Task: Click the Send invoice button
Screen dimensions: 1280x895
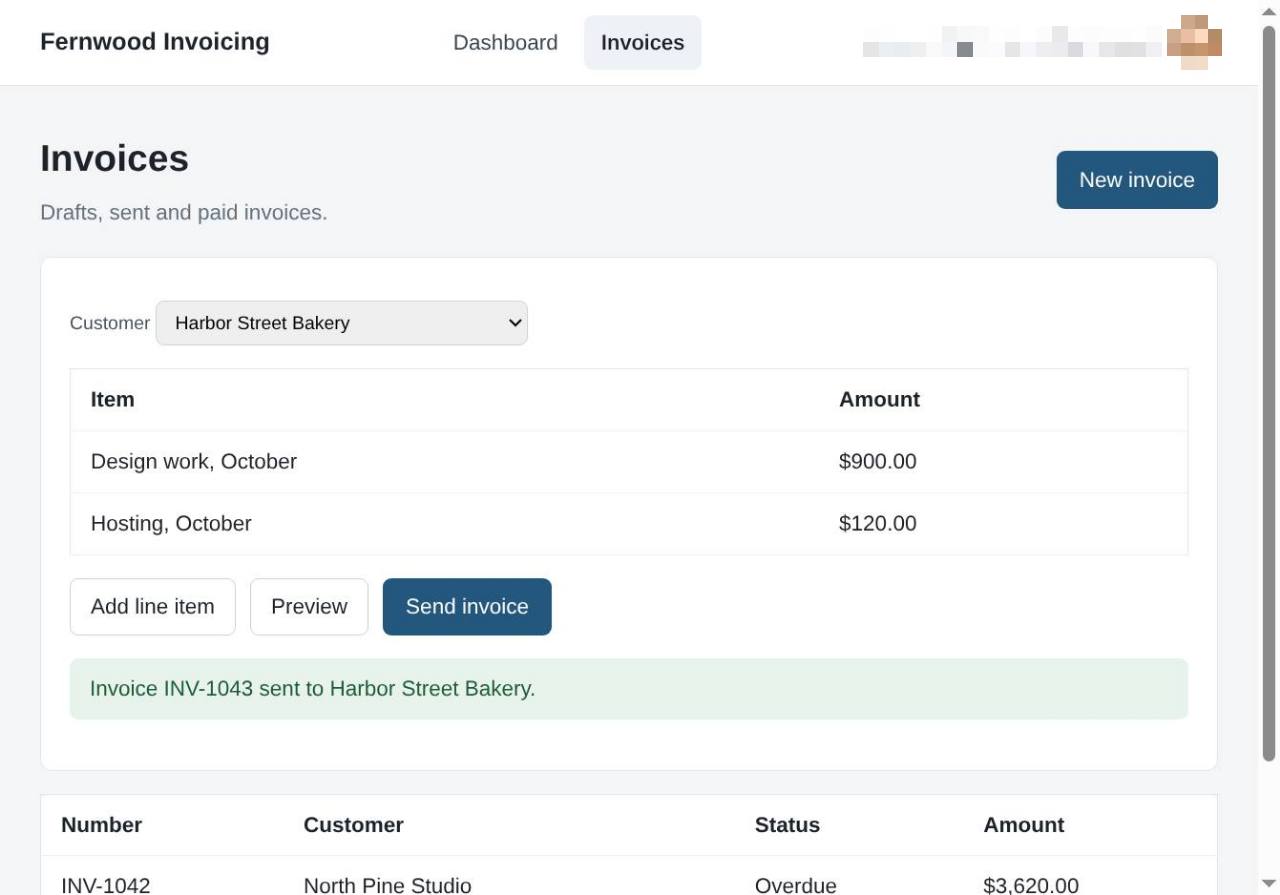Action: 467,607
